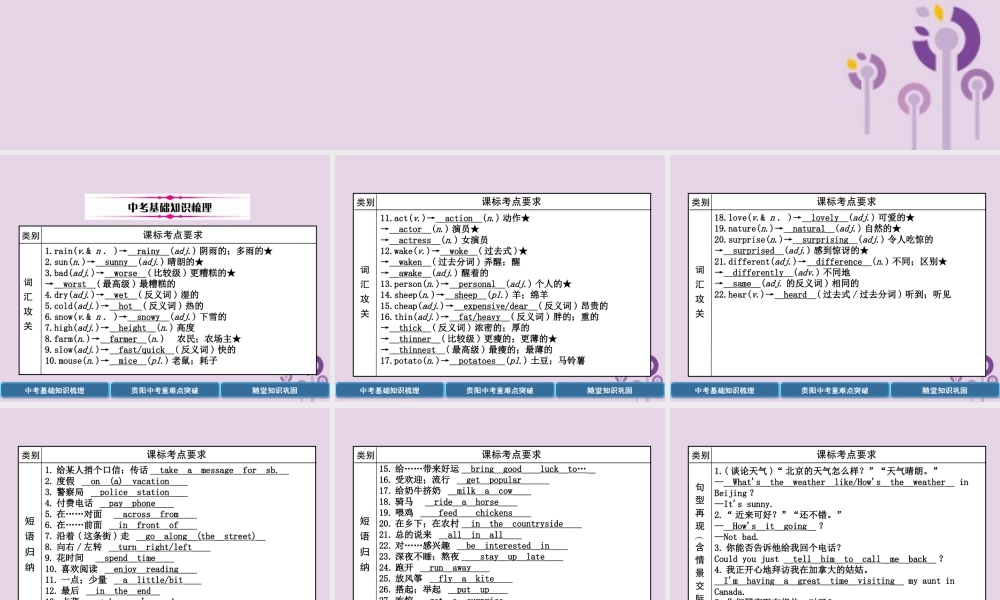Screen dimensions: 1000x600
Task: Click the line '22. hear → heard'
Action: click(832, 294)
